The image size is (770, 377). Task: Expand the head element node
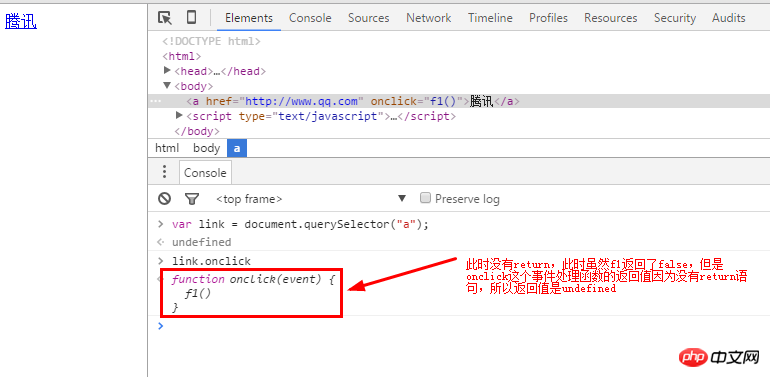click(167, 71)
